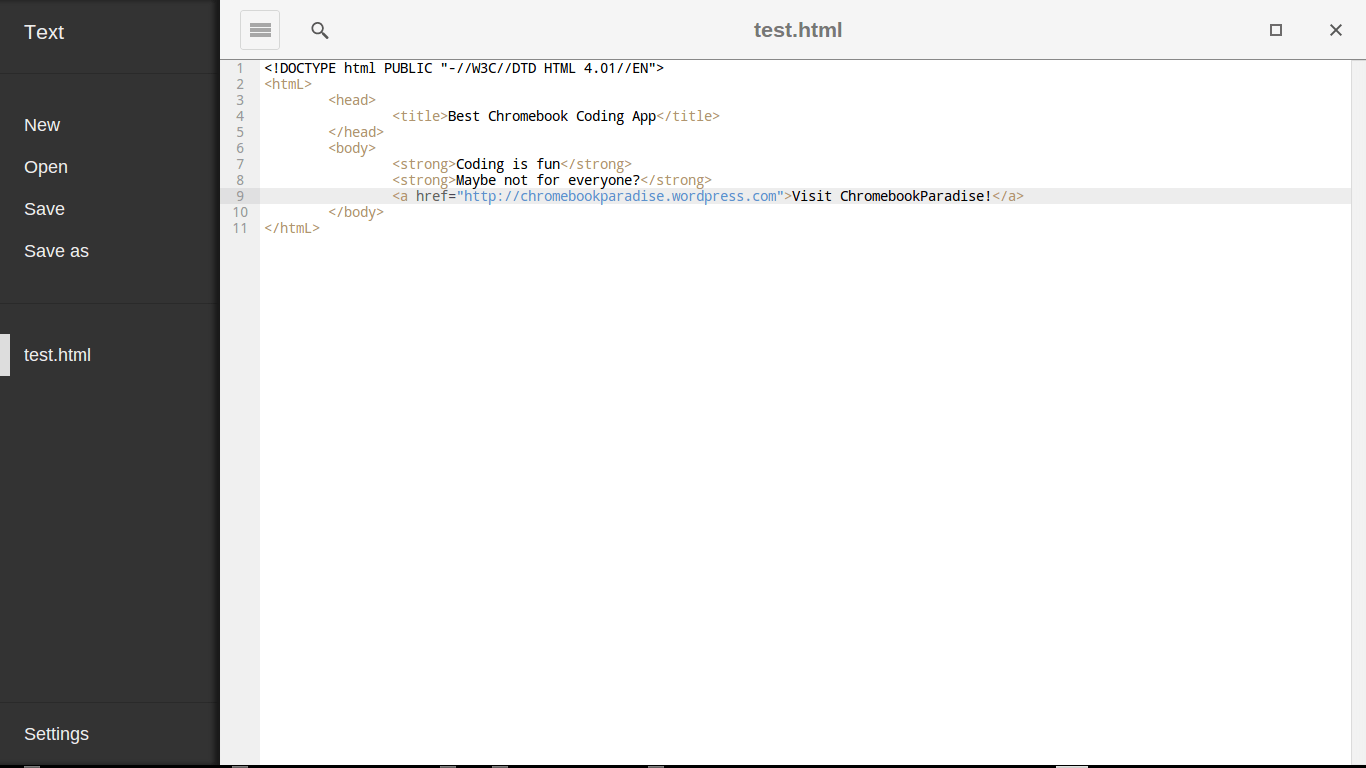Choose Open in the sidebar
The image size is (1366, 768).
(x=46, y=167)
